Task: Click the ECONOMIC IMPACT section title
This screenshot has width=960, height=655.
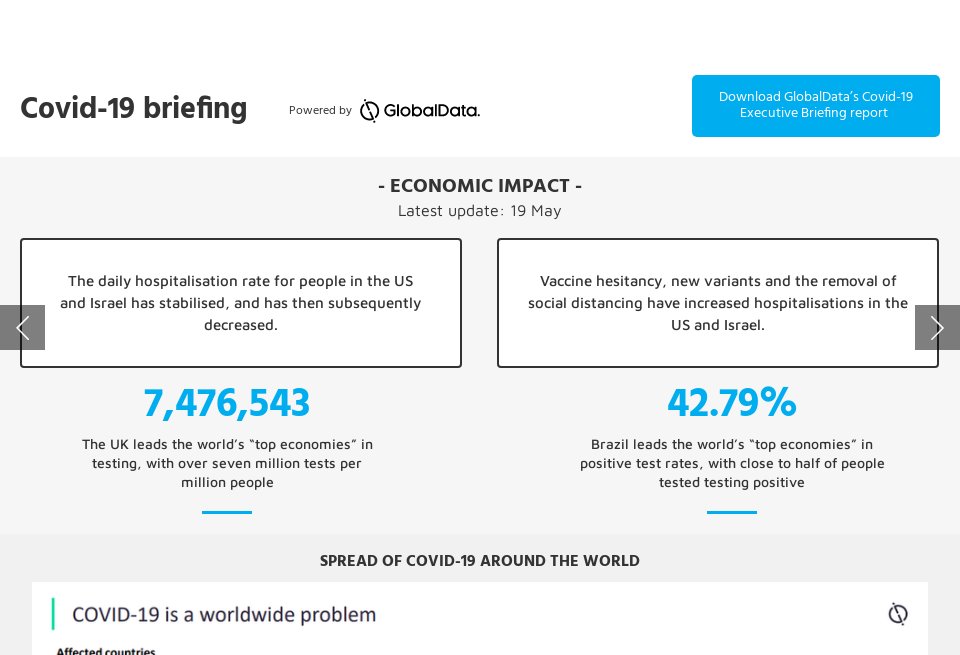Action: click(x=480, y=186)
